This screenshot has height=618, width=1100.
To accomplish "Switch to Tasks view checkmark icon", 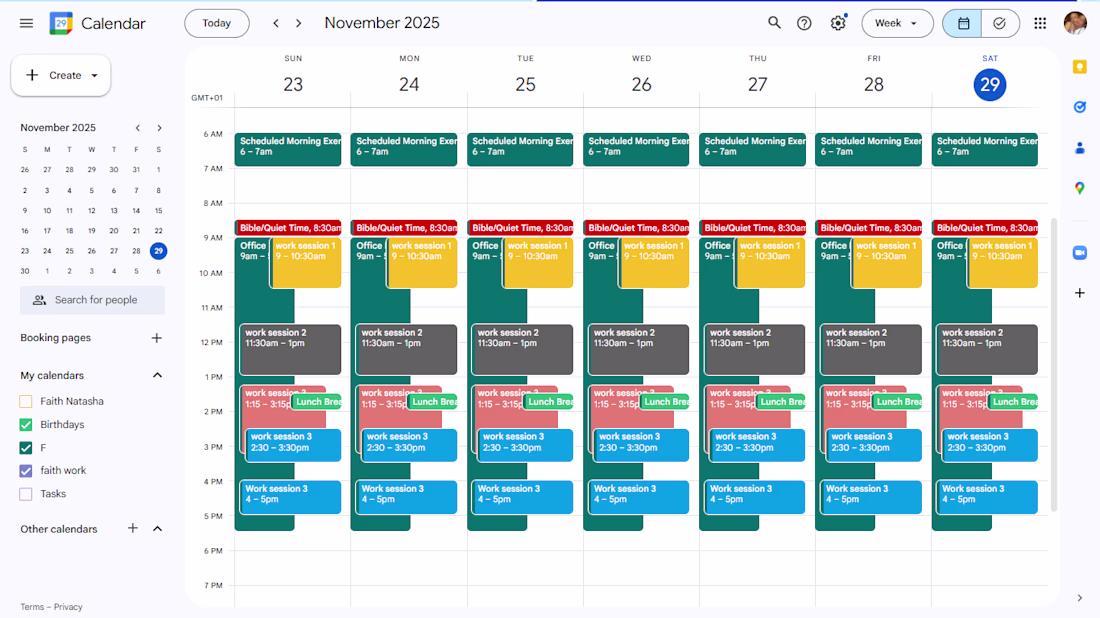I will click(1000, 23).
